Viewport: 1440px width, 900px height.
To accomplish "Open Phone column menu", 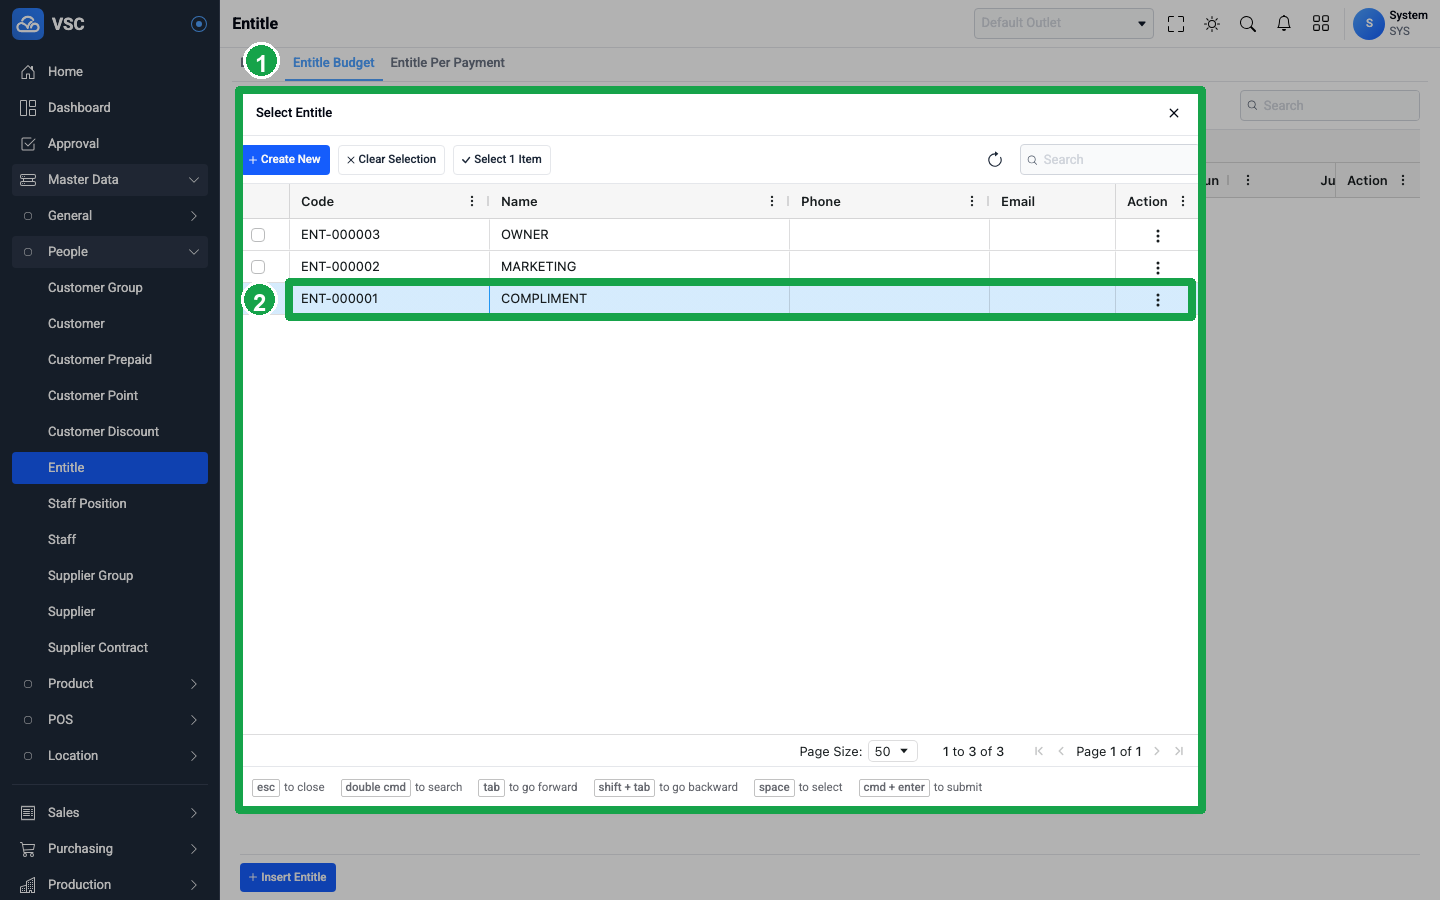I will click(x=972, y=202).
